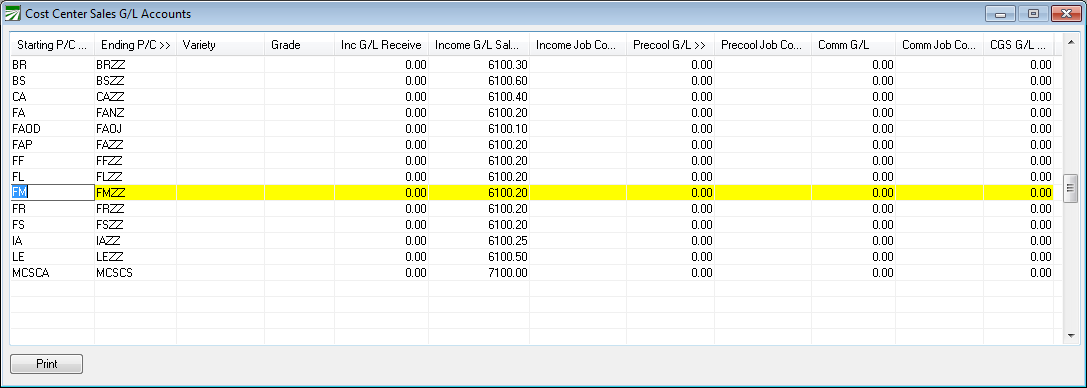Click the FAZZ ending P/C cell
The image size is (1087, 388).
[135, 145]
